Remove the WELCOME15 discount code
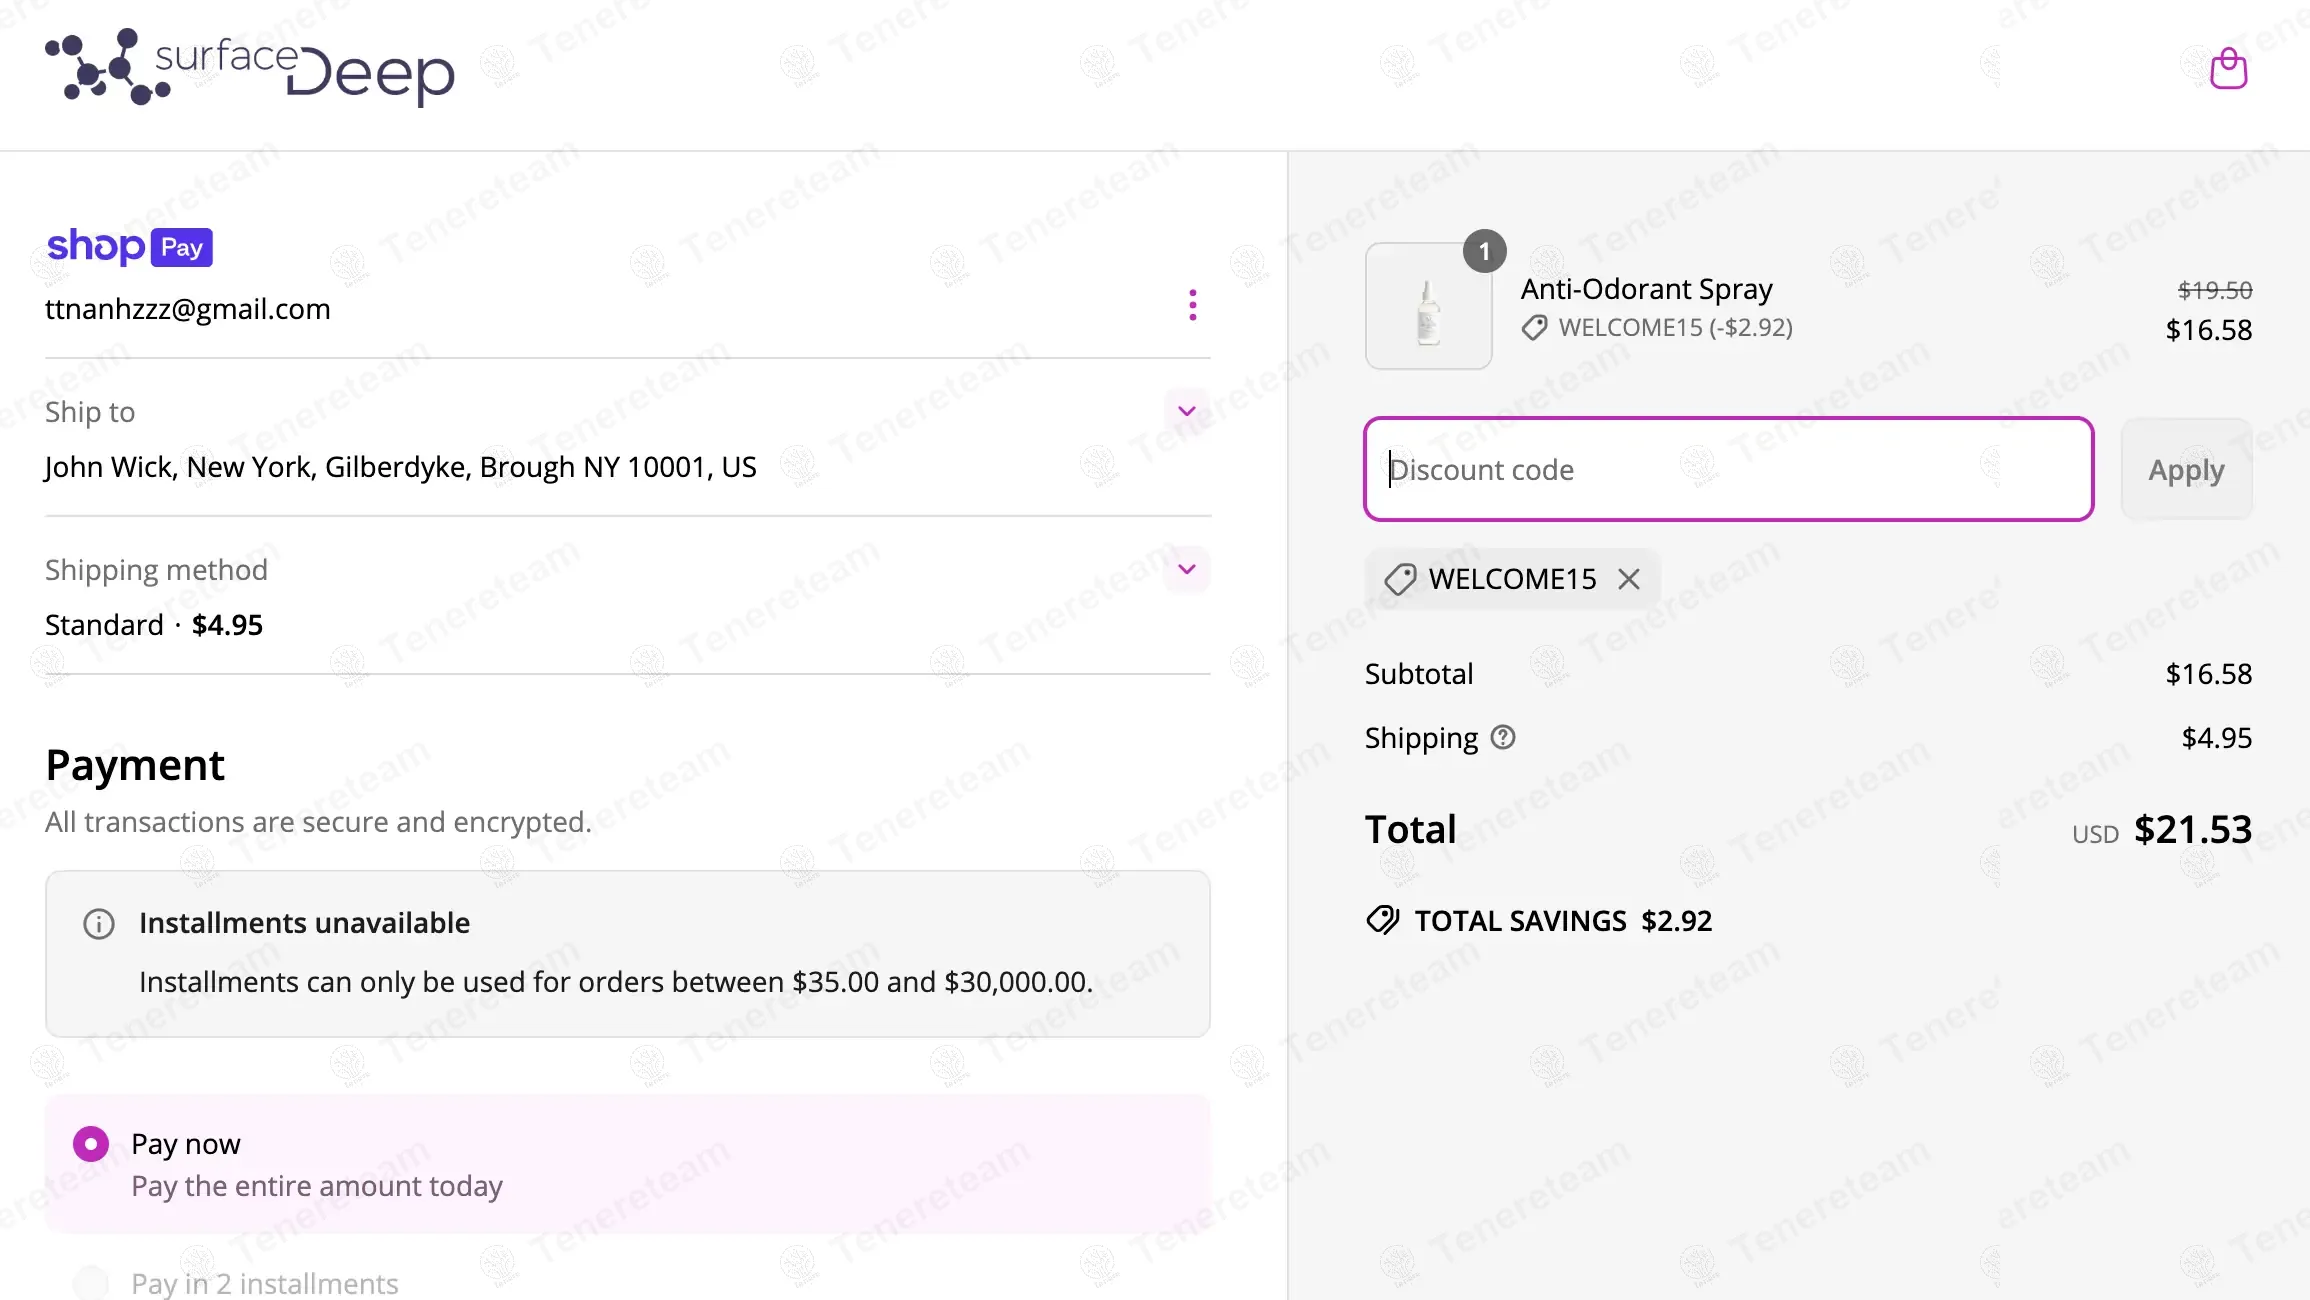Viewport: 2310px width, 1300px height. coord(1629,579)
